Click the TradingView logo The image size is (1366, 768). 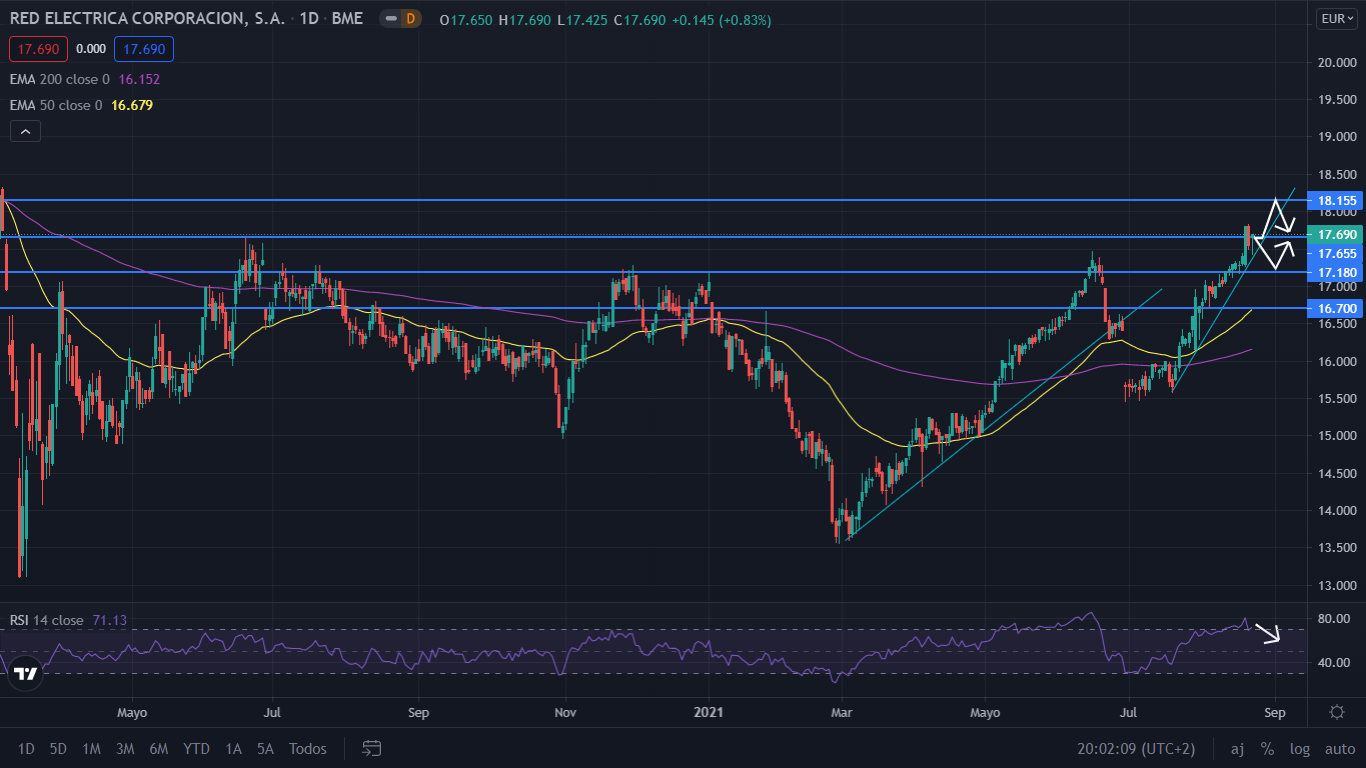(27, 674)
